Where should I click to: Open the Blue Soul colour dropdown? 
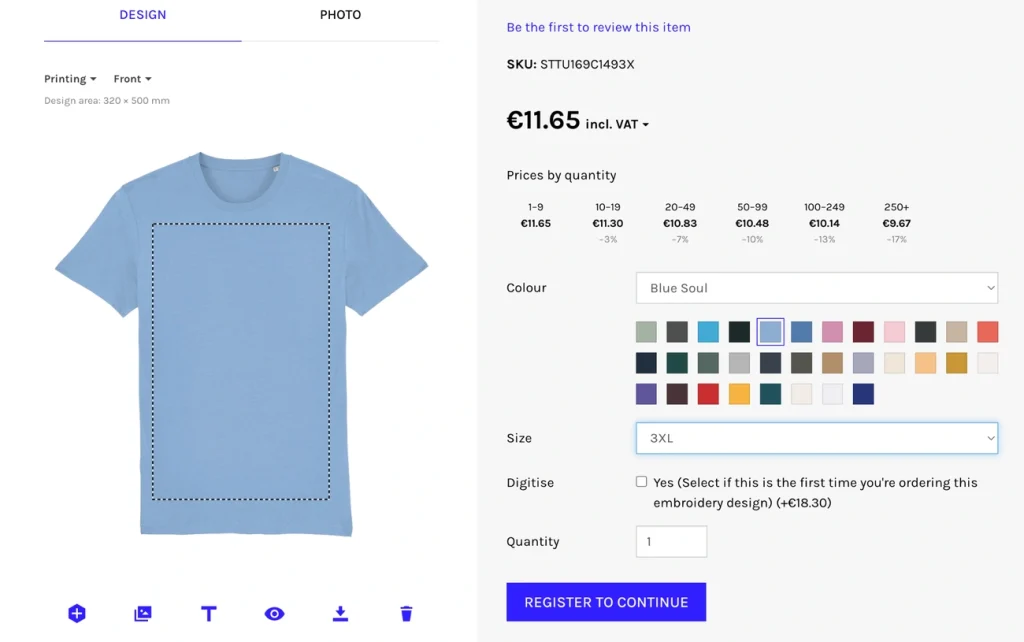pos(816,288)
